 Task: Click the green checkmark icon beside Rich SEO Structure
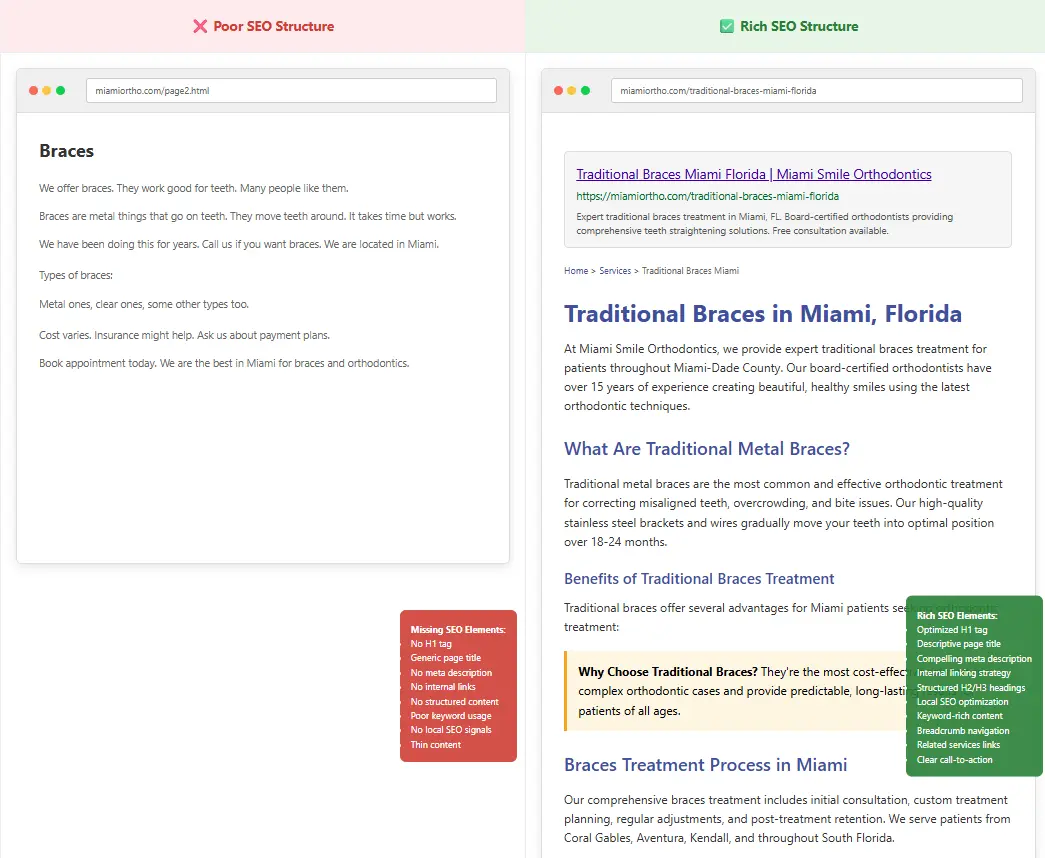726,26
